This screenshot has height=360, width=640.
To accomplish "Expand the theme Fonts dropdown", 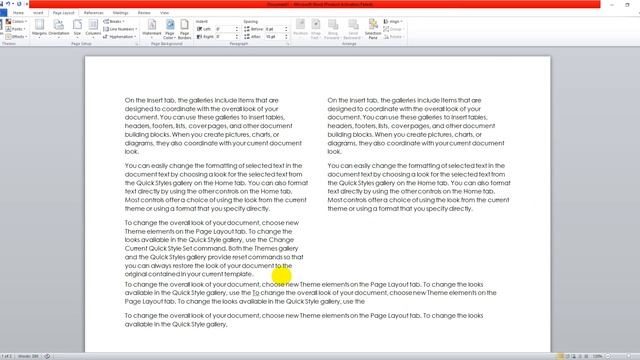I will point(16,29).
